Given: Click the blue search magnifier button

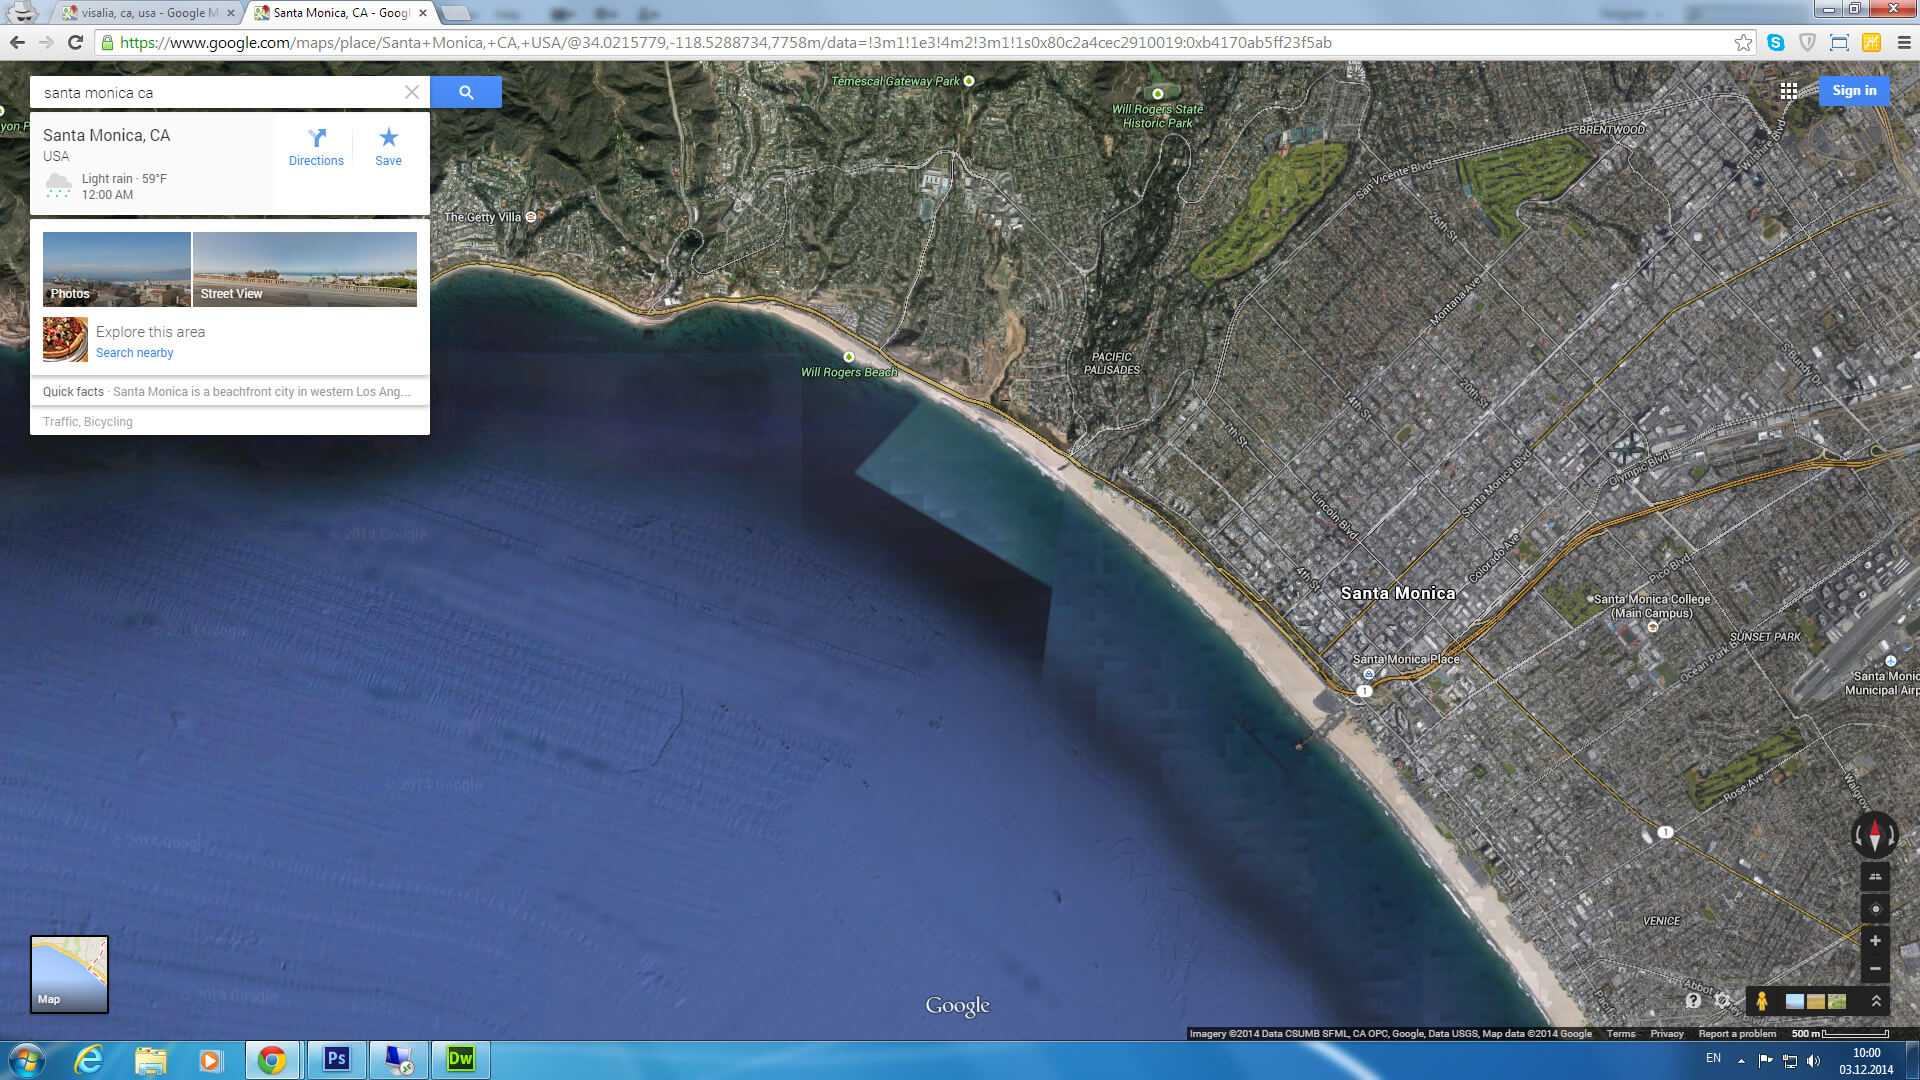Looking at the screenshot, I should [466, 92].
